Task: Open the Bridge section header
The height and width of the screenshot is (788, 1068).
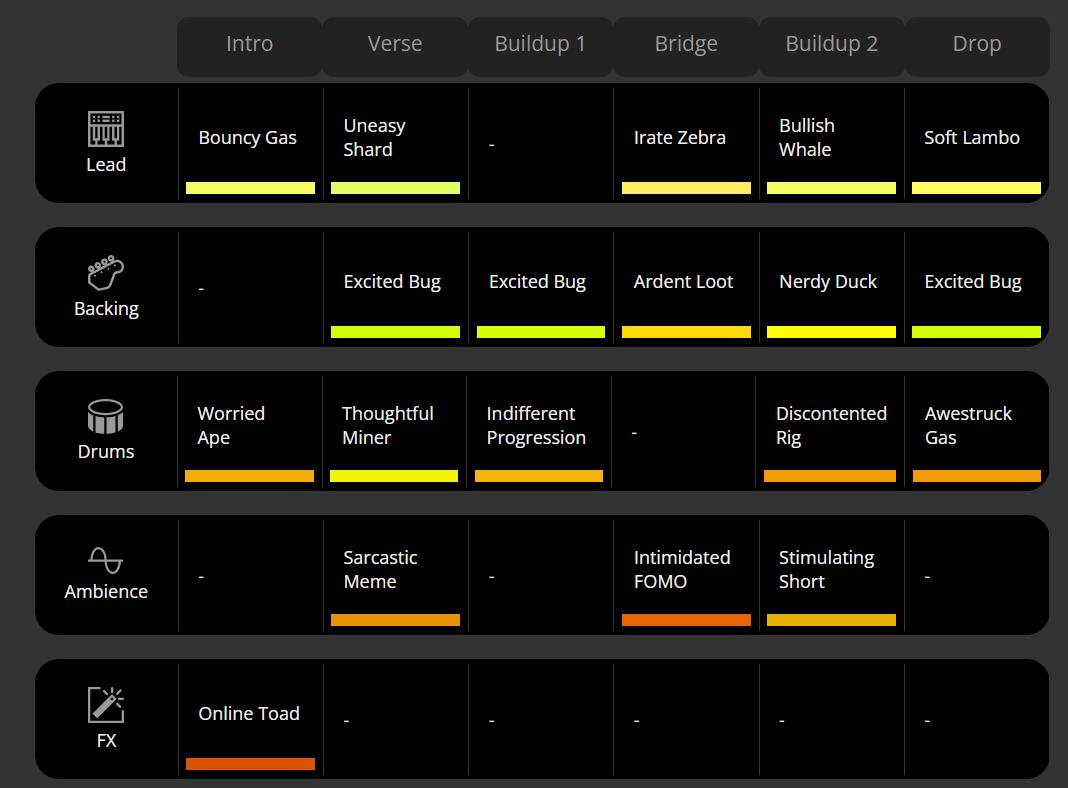Action: click(x=686, y=45)
